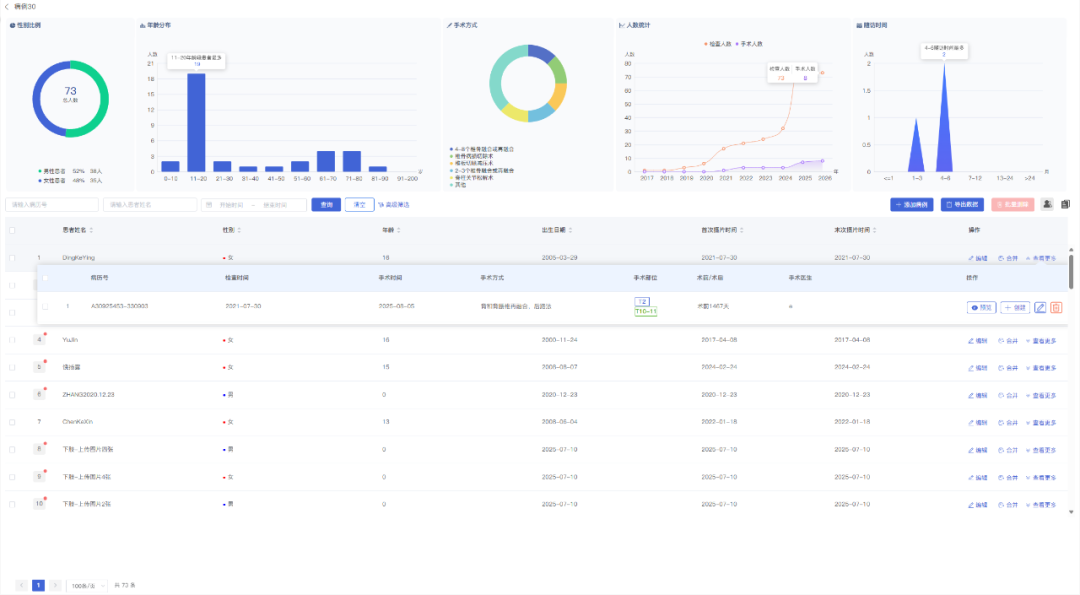
Task: Focus the patient name search field
Action: point(150,205)
